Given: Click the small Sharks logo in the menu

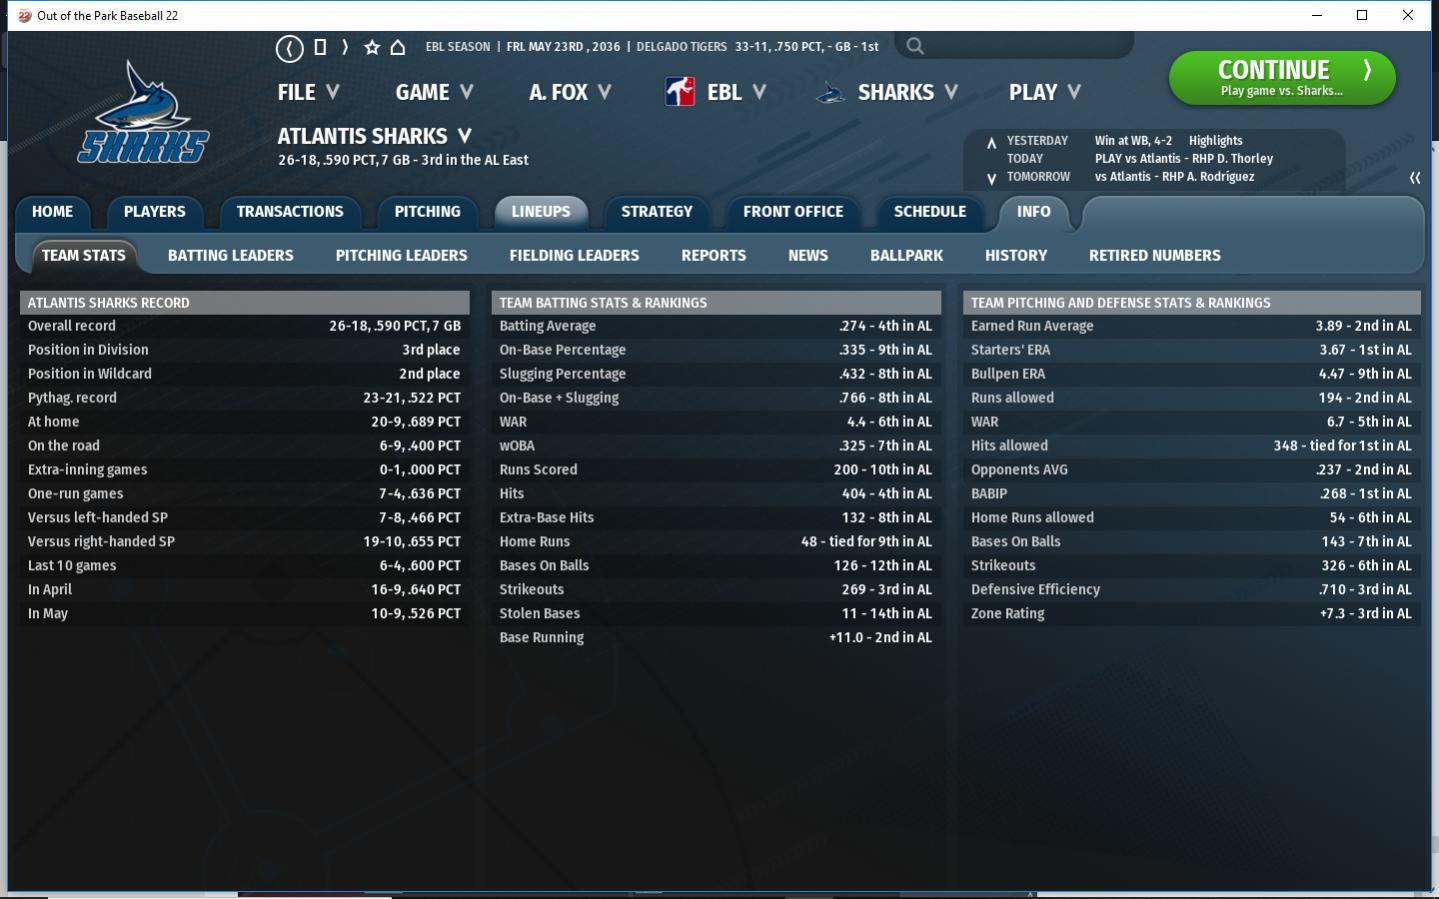Looking at the screenshot, I should pyautogui.click(x=830, y=93).
